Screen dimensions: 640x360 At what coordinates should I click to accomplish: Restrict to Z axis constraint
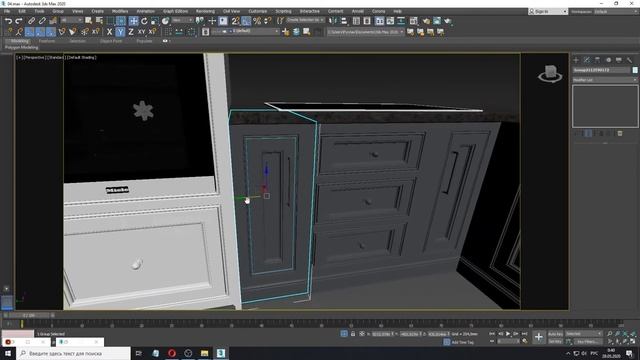point(131,31)
